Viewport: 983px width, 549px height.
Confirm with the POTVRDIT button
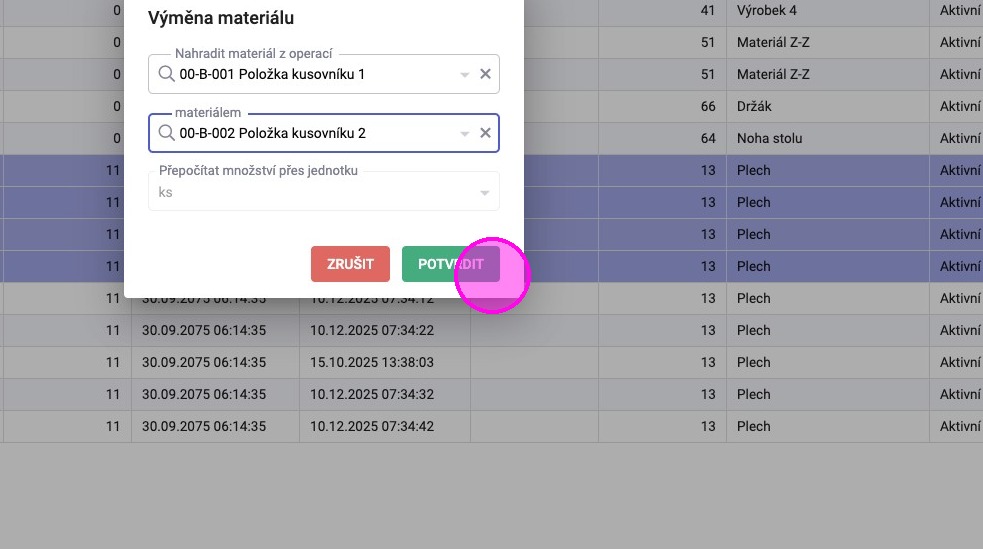(x=451, y=264)
